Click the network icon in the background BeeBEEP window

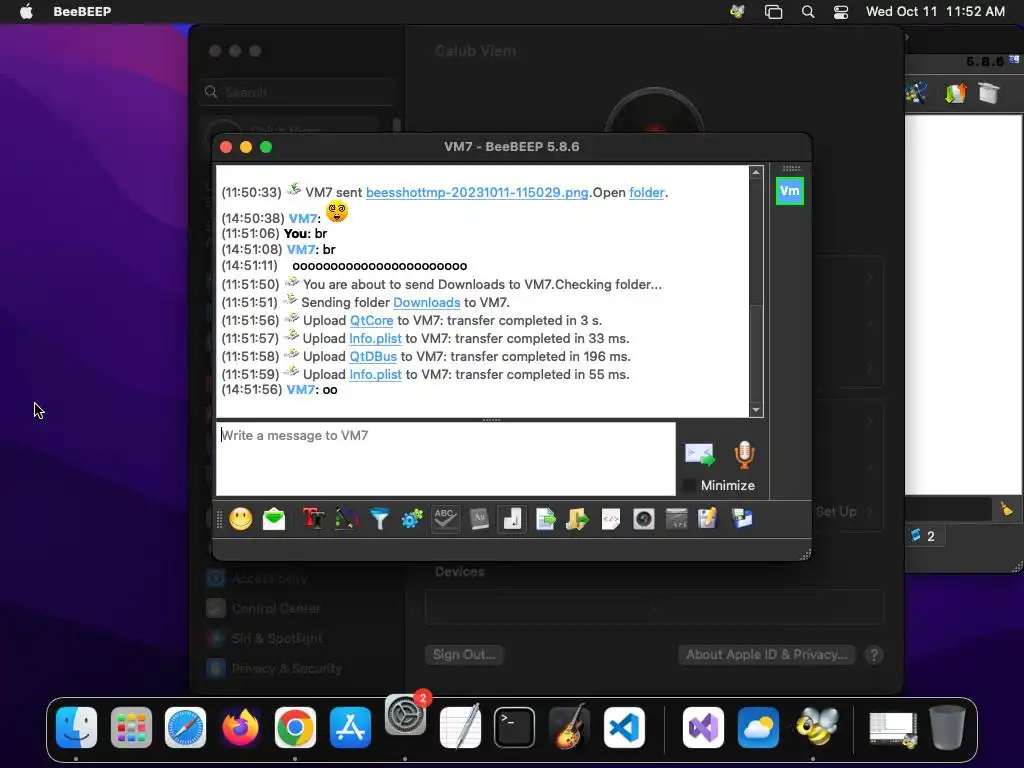tap(916, 93)
